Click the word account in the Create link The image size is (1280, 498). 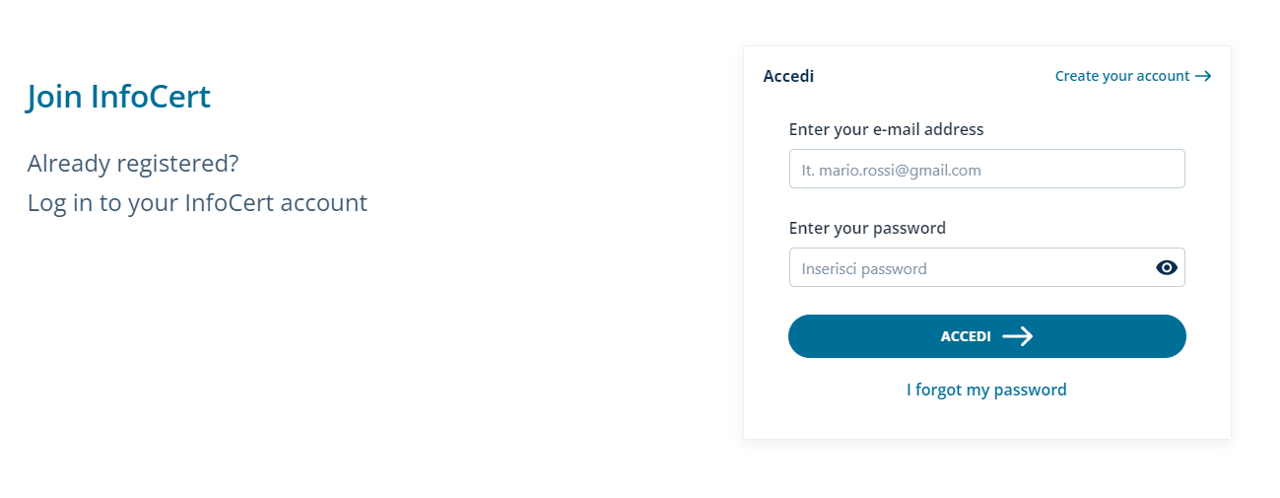tap(1161, 76)
